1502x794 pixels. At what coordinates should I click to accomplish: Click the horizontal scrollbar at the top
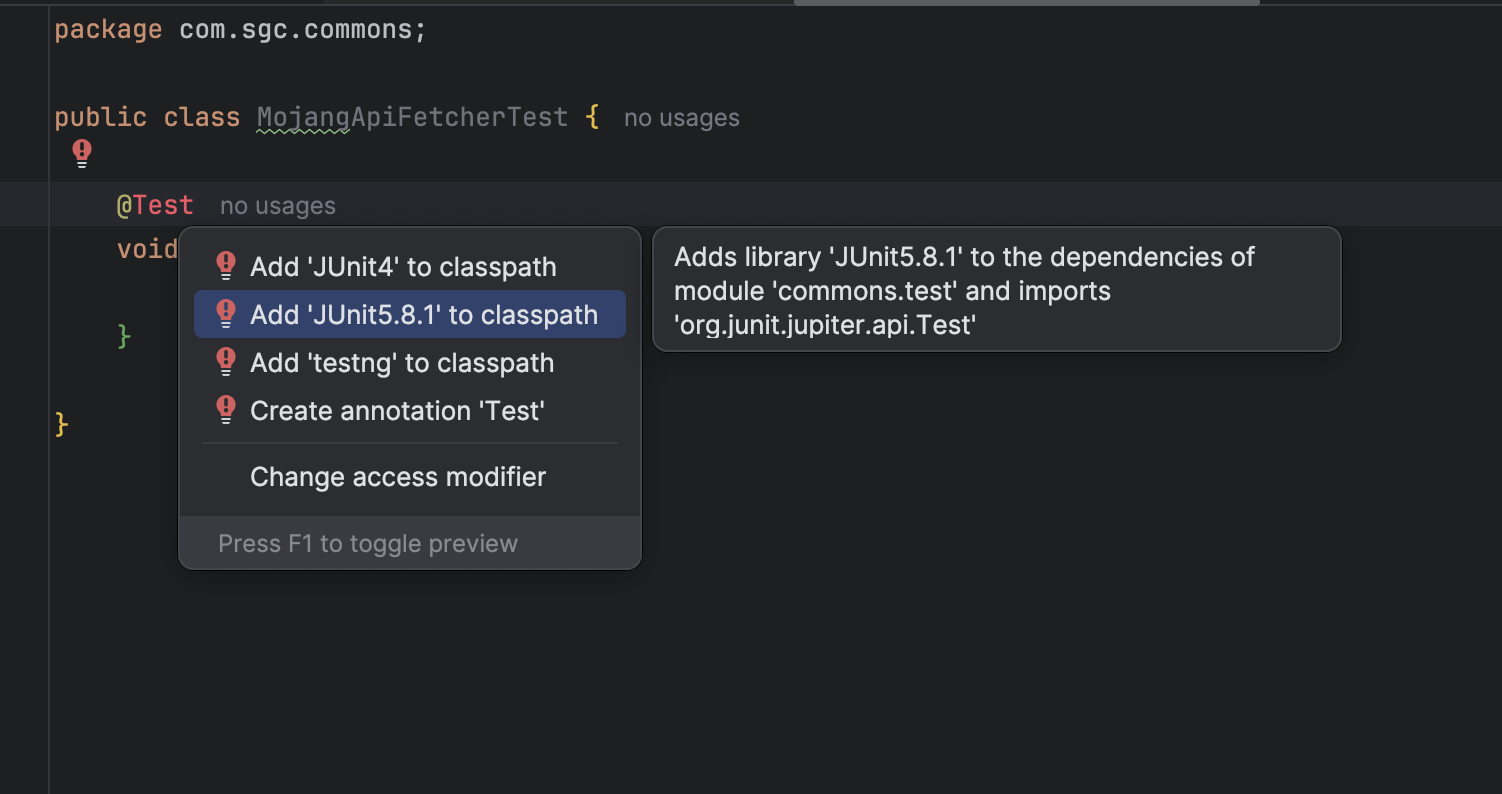(x=1026, y=3)
